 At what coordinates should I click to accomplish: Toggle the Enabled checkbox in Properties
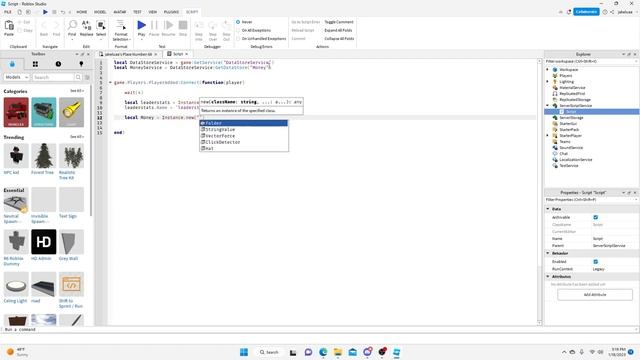(x=596, y=262)
